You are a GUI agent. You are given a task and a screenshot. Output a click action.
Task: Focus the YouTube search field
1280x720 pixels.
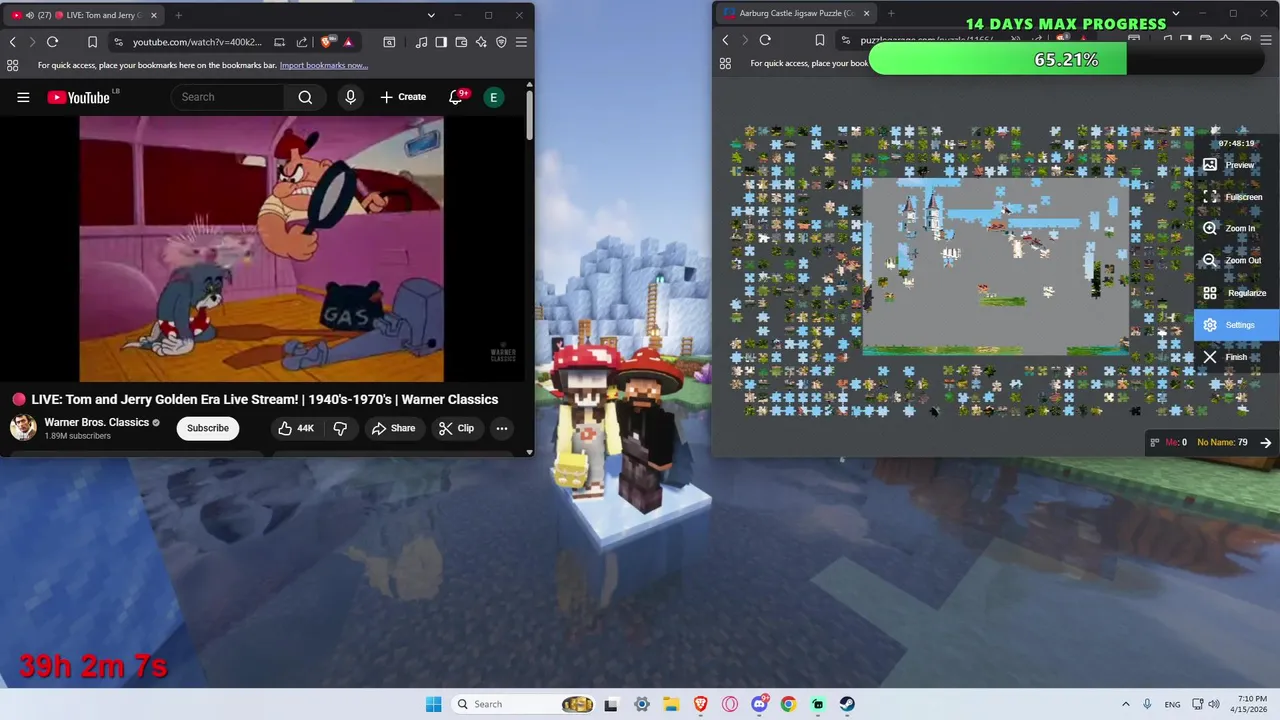[228, 97]
